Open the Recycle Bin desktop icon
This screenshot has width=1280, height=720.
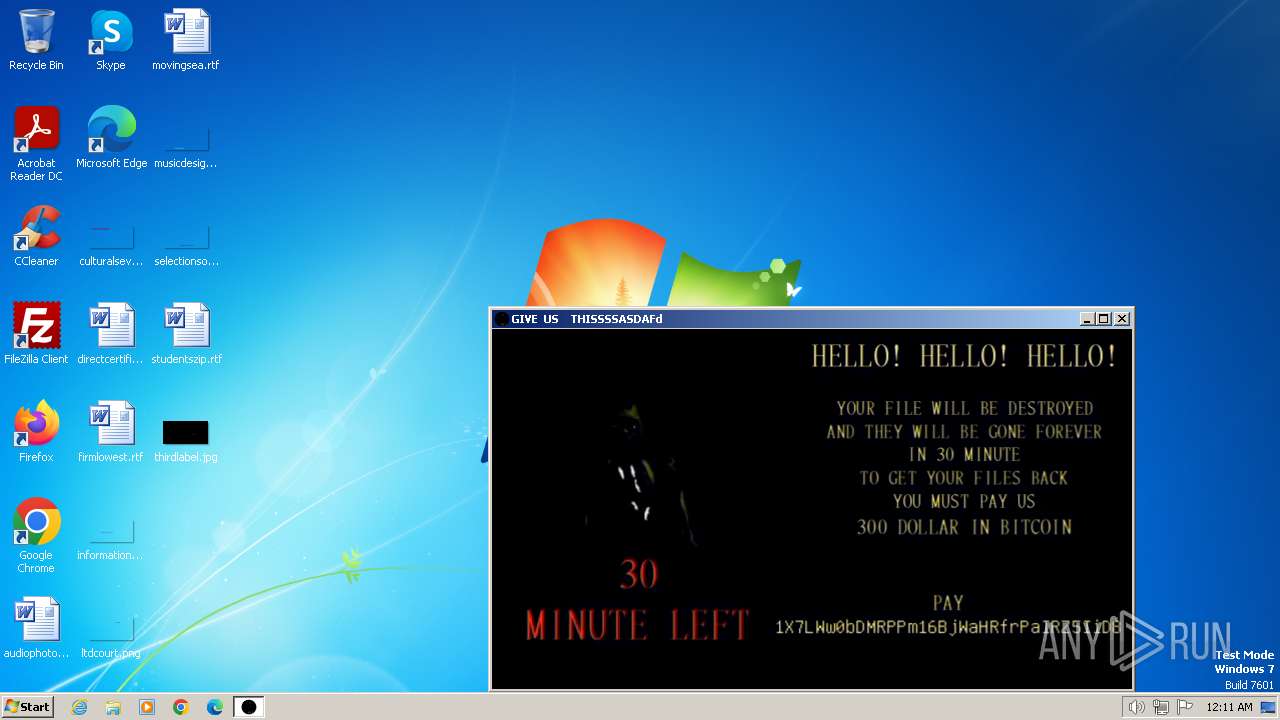click(36, 40)
